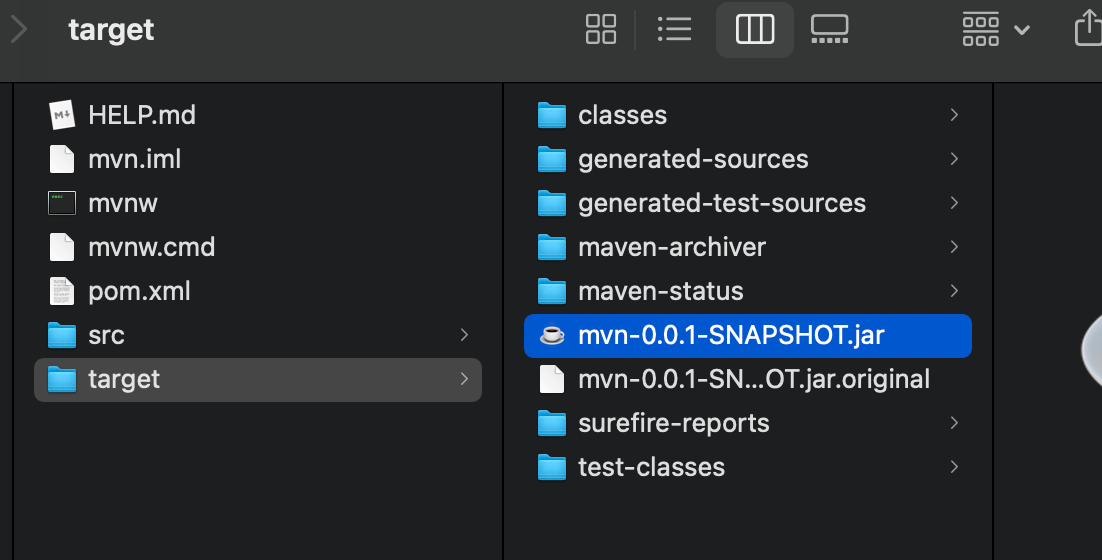1102x560 pixels.
Task: Expand the test-classes folder chevron
Action: (x=954, y=467)
